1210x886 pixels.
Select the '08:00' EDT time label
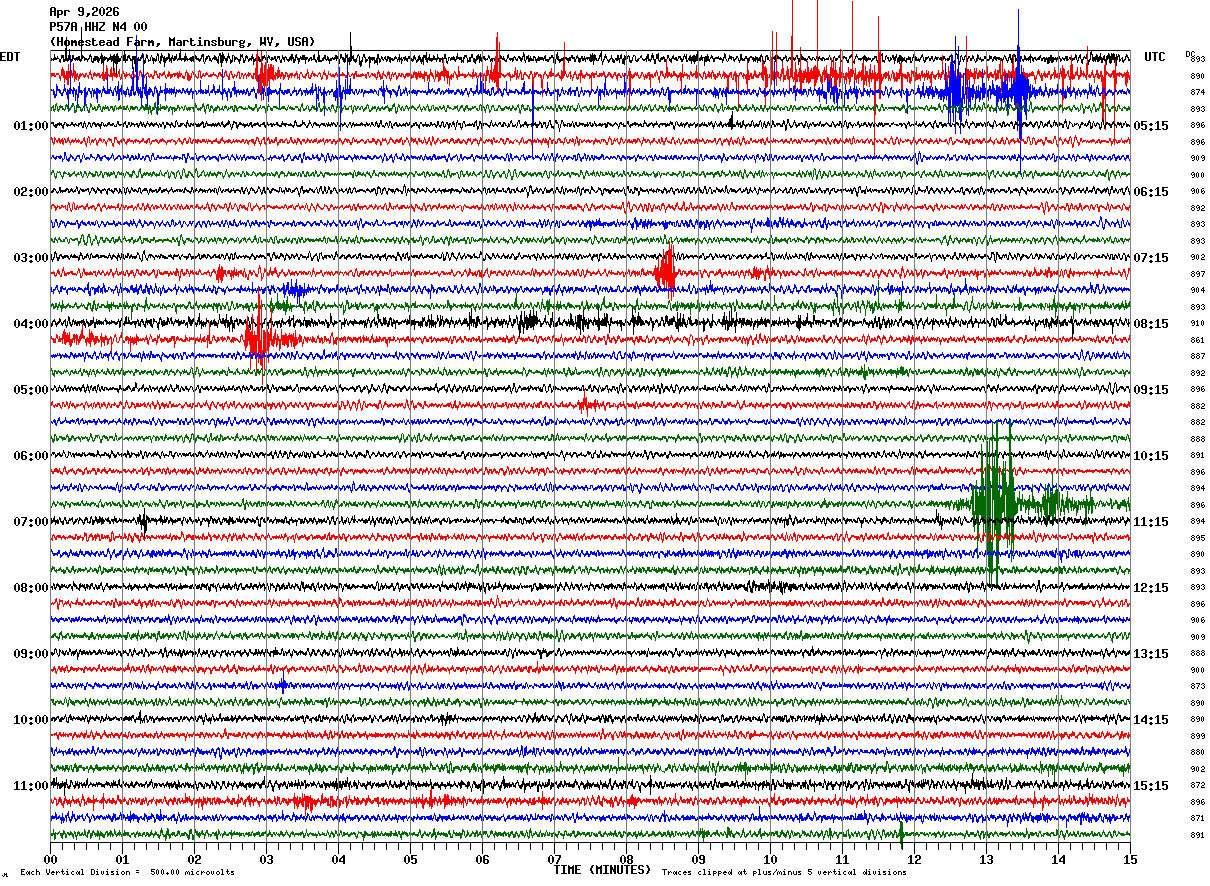tap(31, 588)
